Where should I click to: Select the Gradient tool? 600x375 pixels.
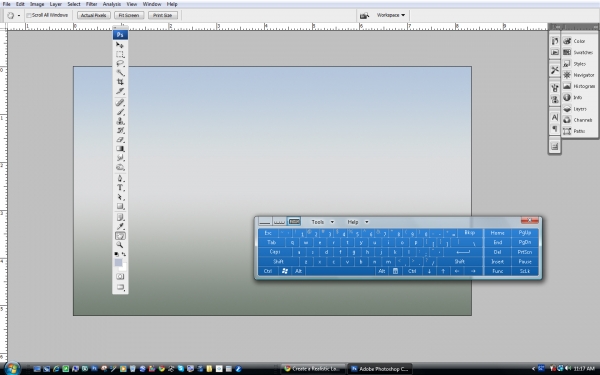[x=120, y=149]
